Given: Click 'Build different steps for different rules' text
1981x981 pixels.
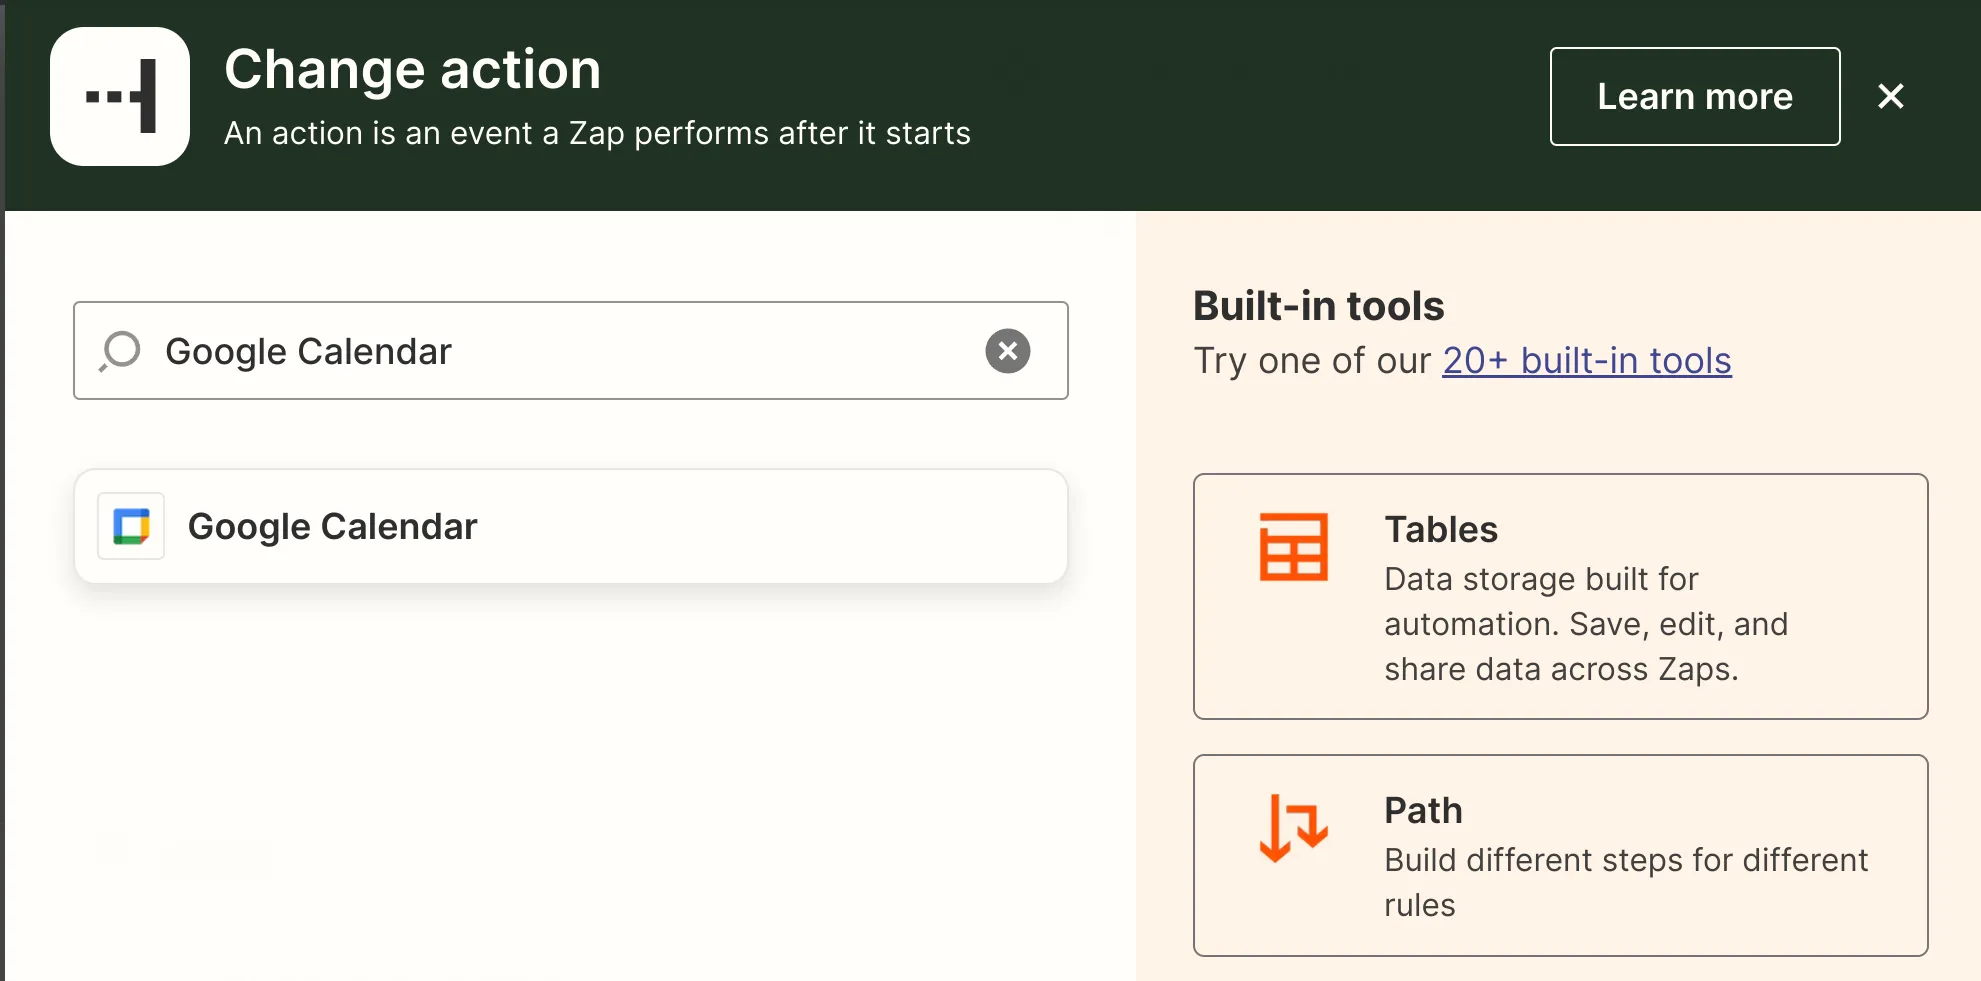Looking at the screenshot, I should pyautogui.click(x=1626, y=882).
